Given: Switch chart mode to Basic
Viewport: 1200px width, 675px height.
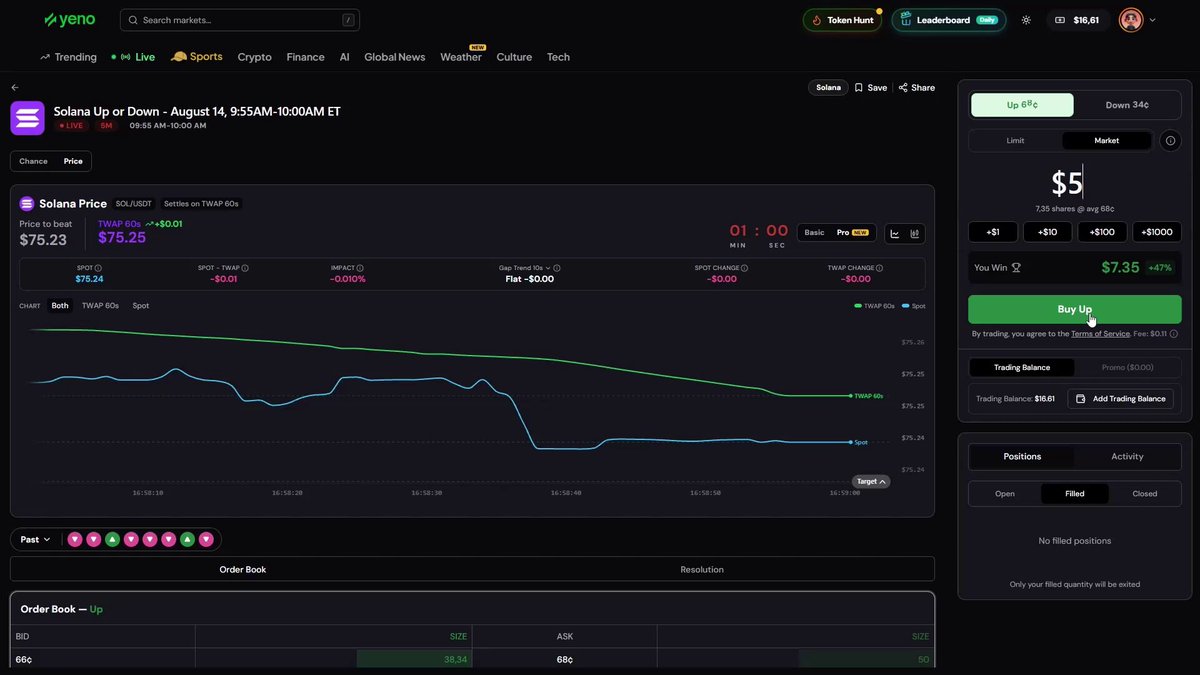Looking at the screenshot, I should coord(815,233).
